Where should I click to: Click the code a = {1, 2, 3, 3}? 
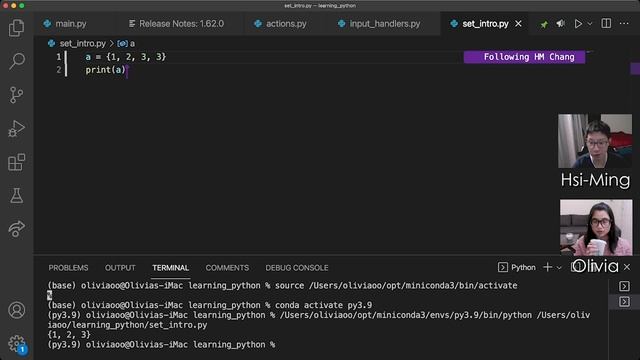pos(126,57)
